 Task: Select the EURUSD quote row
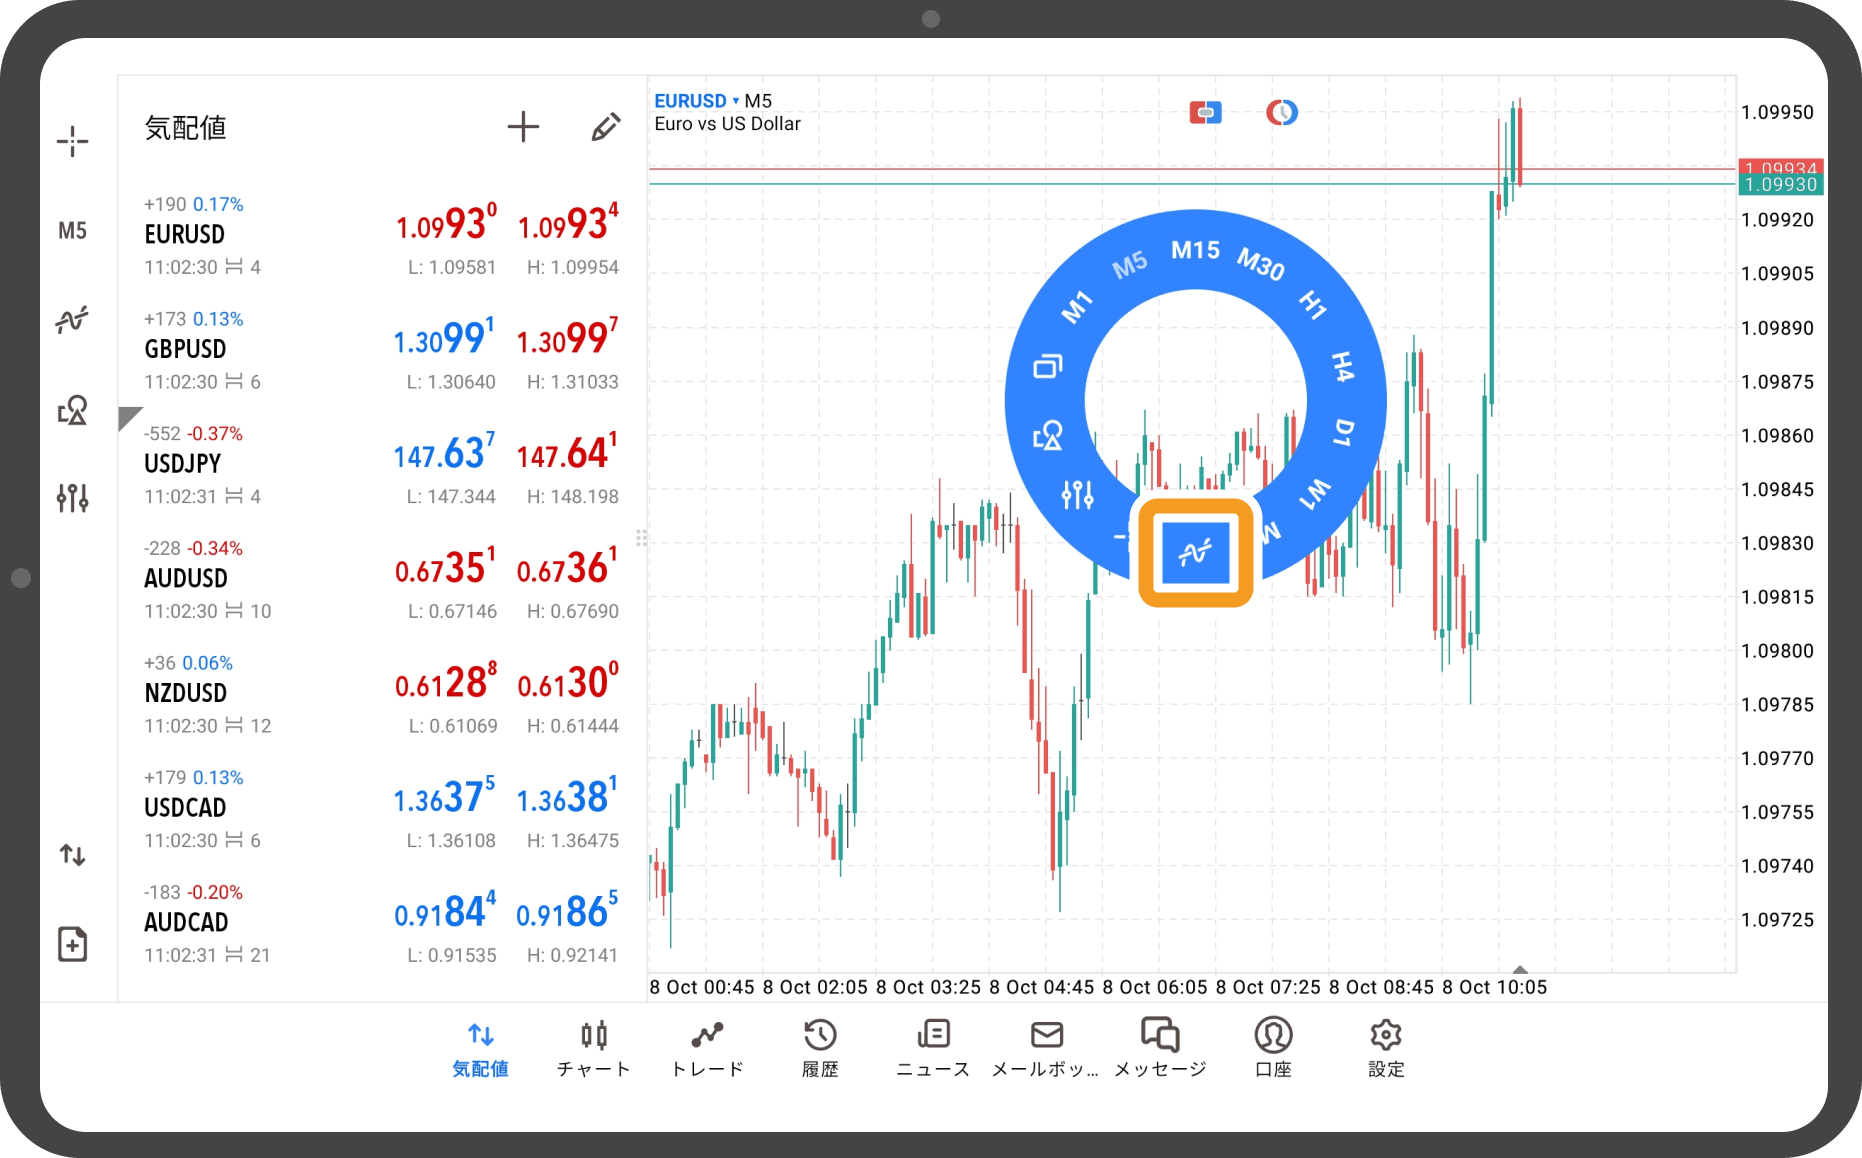point(380,236)
